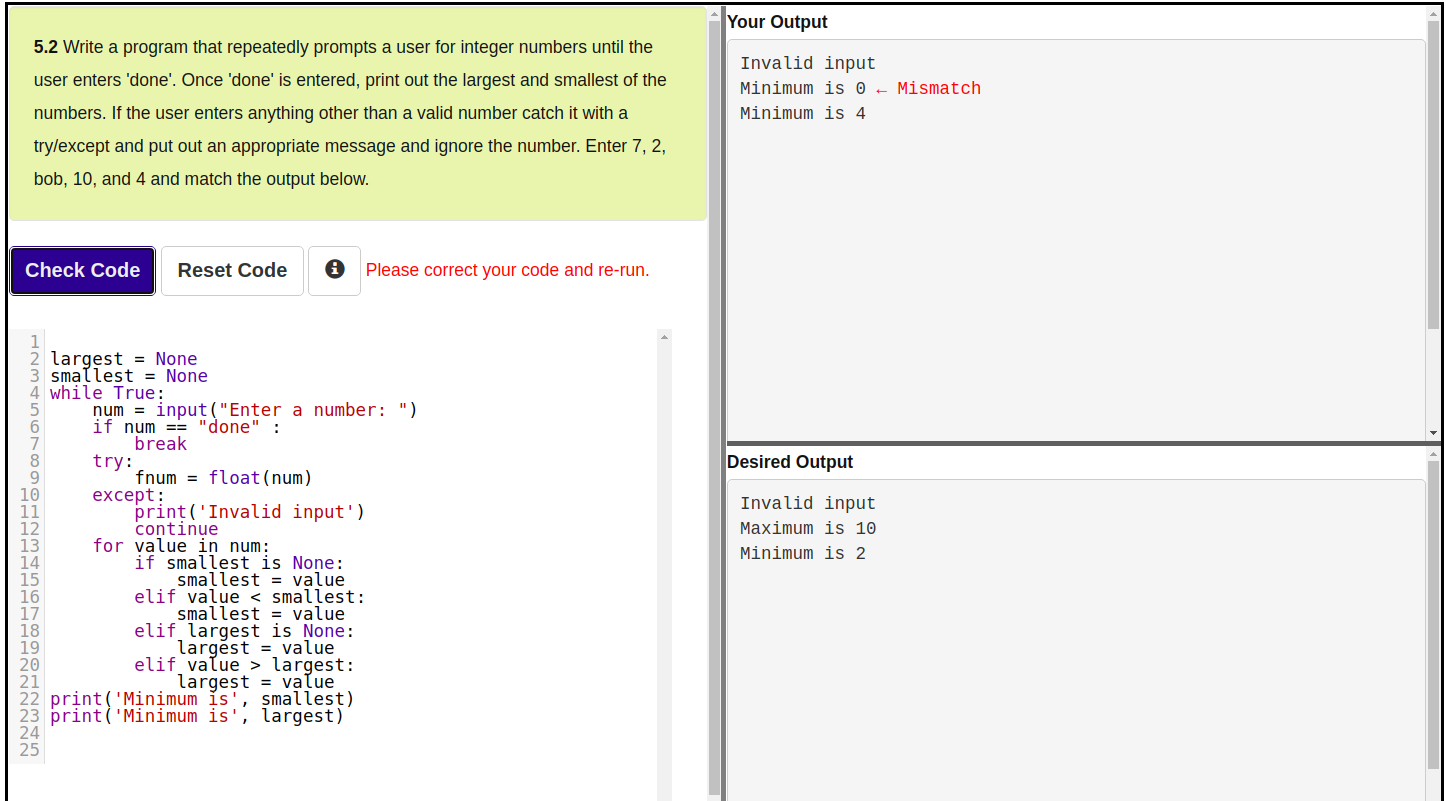This screenshot has height=801, width=1446.
Task: Click the print('Minimum is', smallest) line
Action: pos(203,699)
